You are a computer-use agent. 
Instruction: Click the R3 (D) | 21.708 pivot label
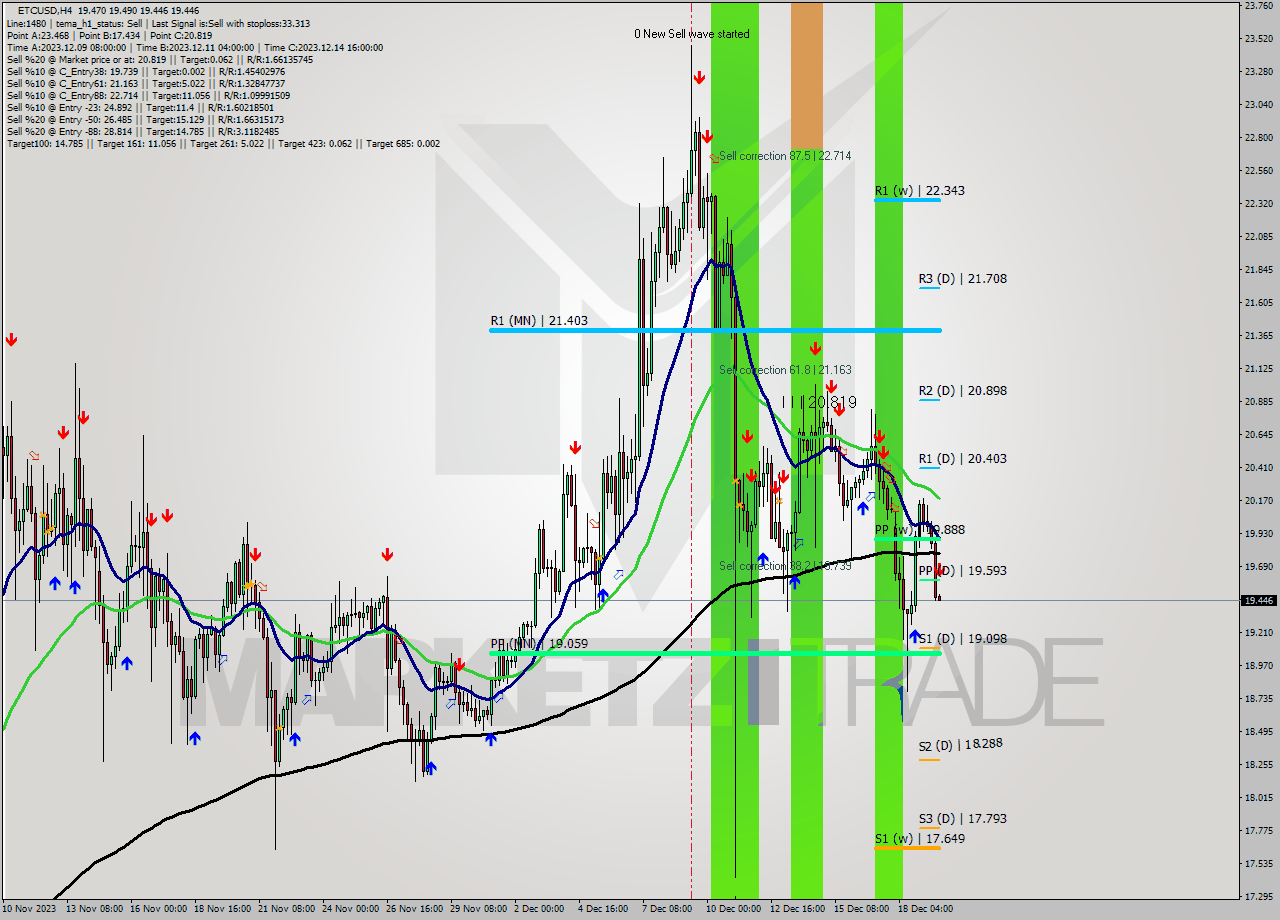[962, 279]
